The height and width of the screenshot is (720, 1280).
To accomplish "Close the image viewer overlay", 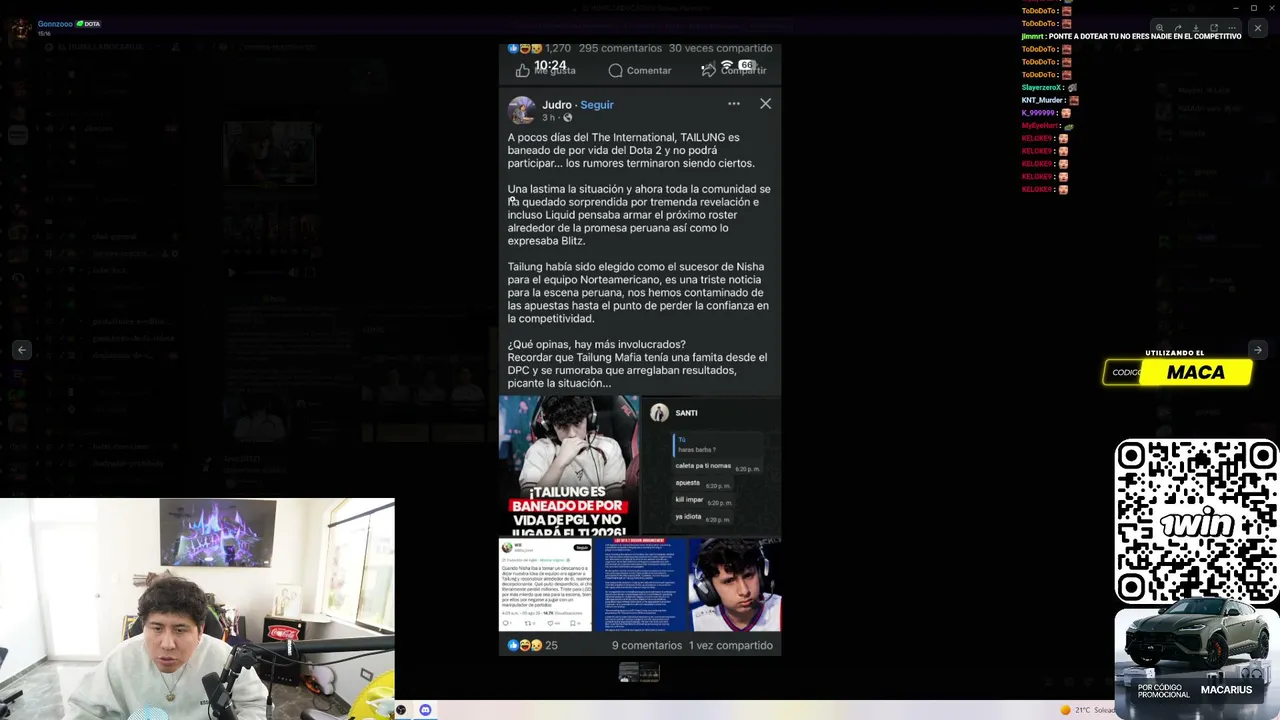I will 1258,28.
